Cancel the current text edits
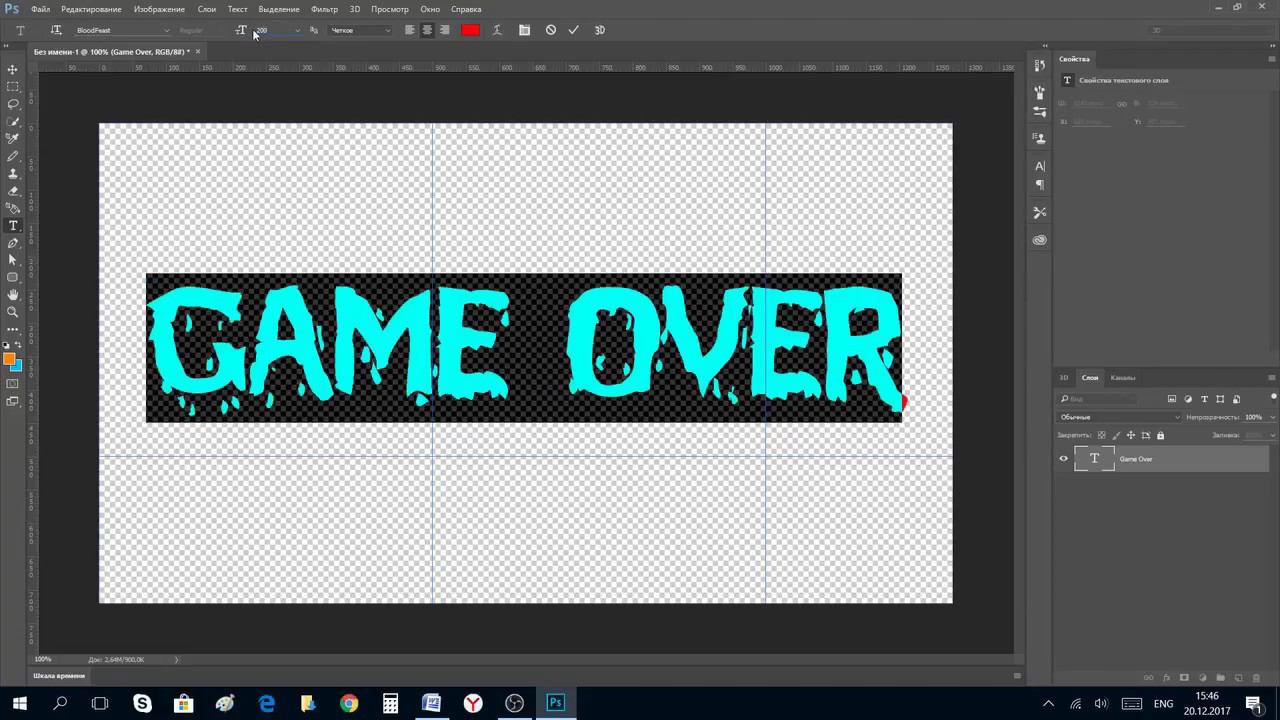The image size is (1280, 720). [550, 30]
